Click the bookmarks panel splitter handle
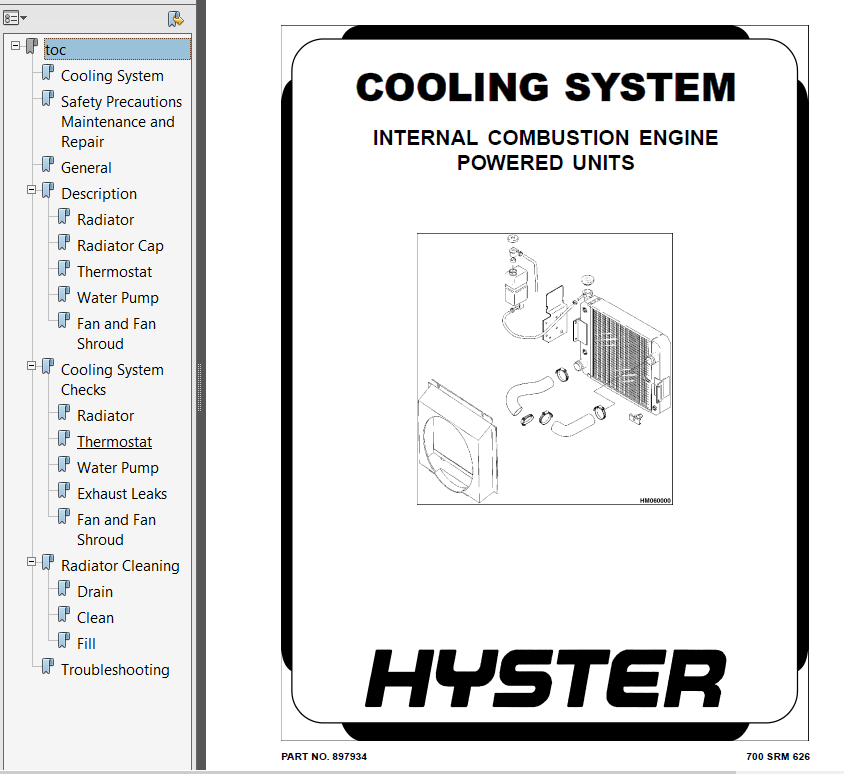844x774 pixels. click(x=200, y=387)
